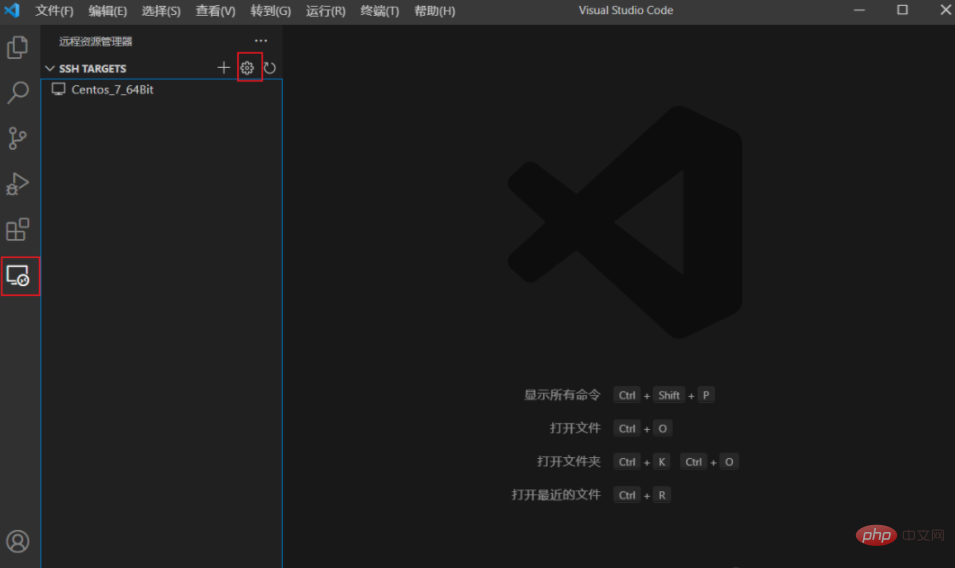Open the 查看(V) menu

tap(215, 11)
